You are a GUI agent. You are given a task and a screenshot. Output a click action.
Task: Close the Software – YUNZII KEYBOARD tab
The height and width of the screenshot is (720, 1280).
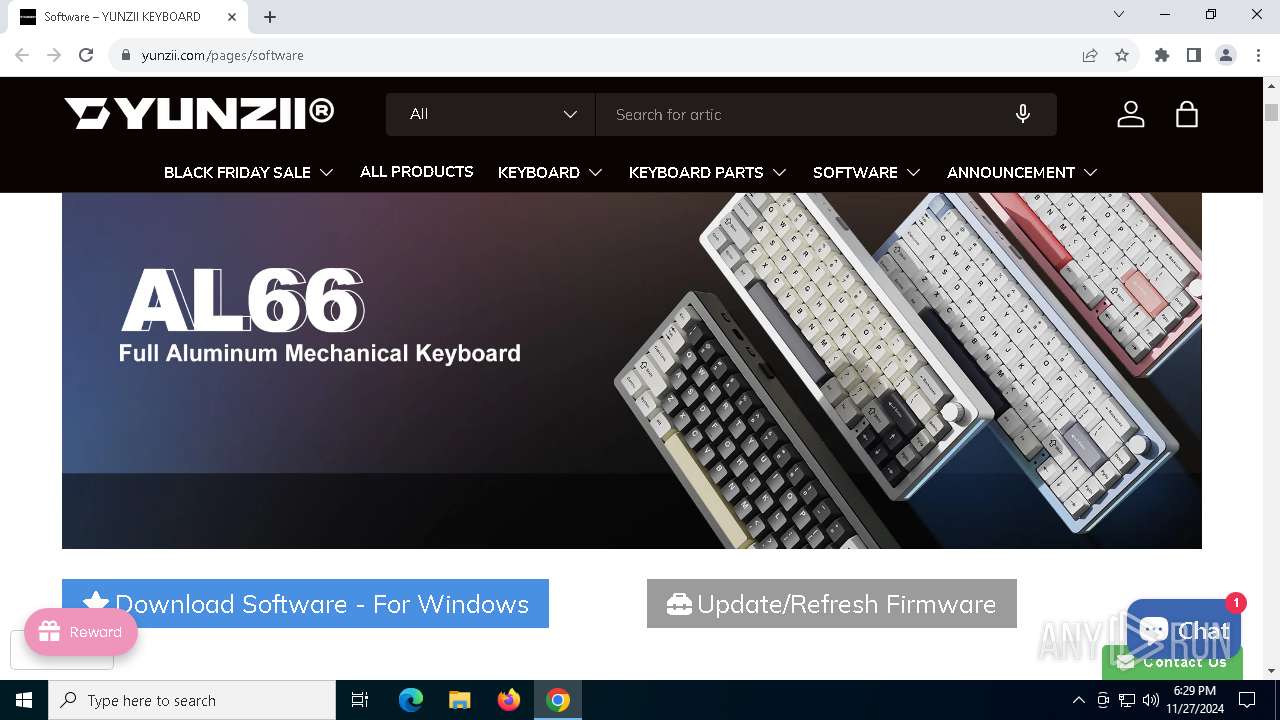point(232,17)
